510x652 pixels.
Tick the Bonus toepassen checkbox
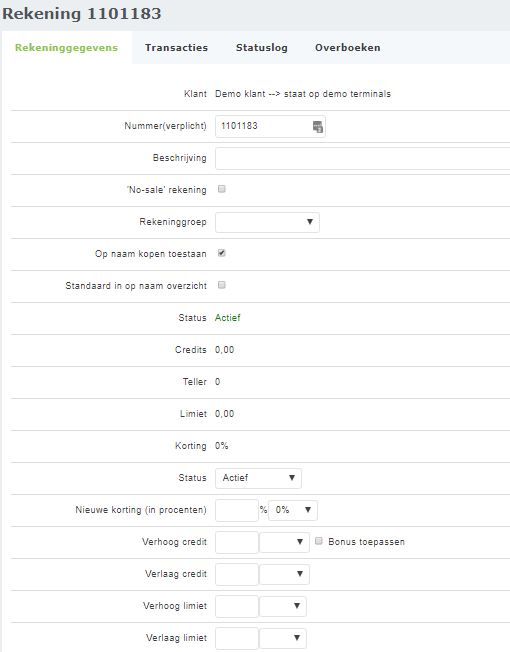point(319,541)
